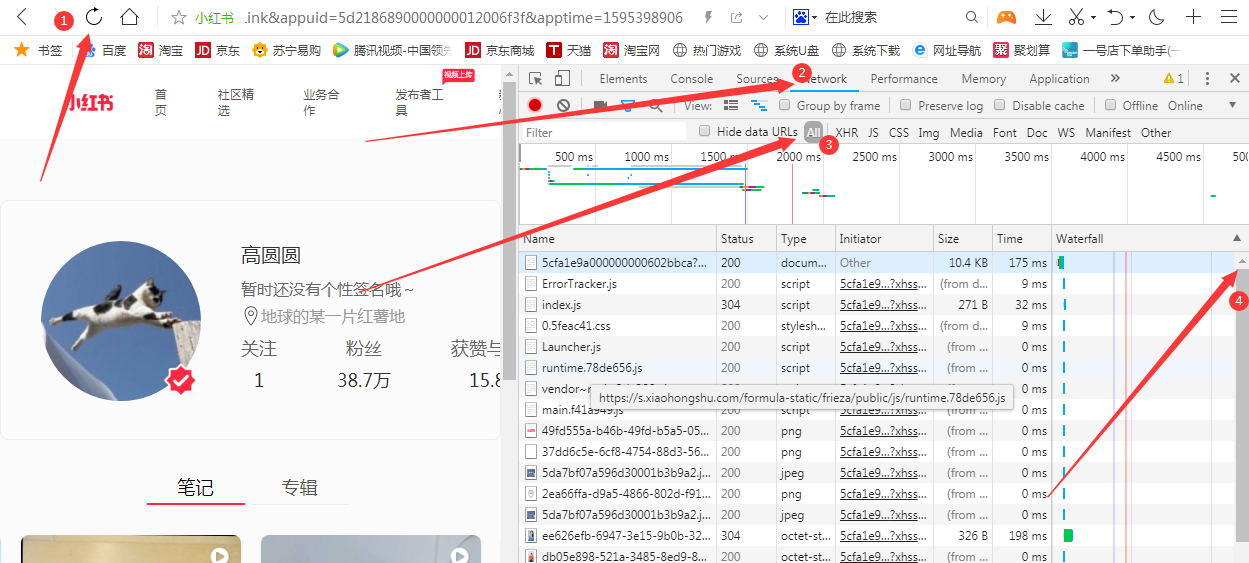The image size is (1249, 563).
Task: Open the Online throttling dropdown arrow
Action: click(x=1232, y=105)
